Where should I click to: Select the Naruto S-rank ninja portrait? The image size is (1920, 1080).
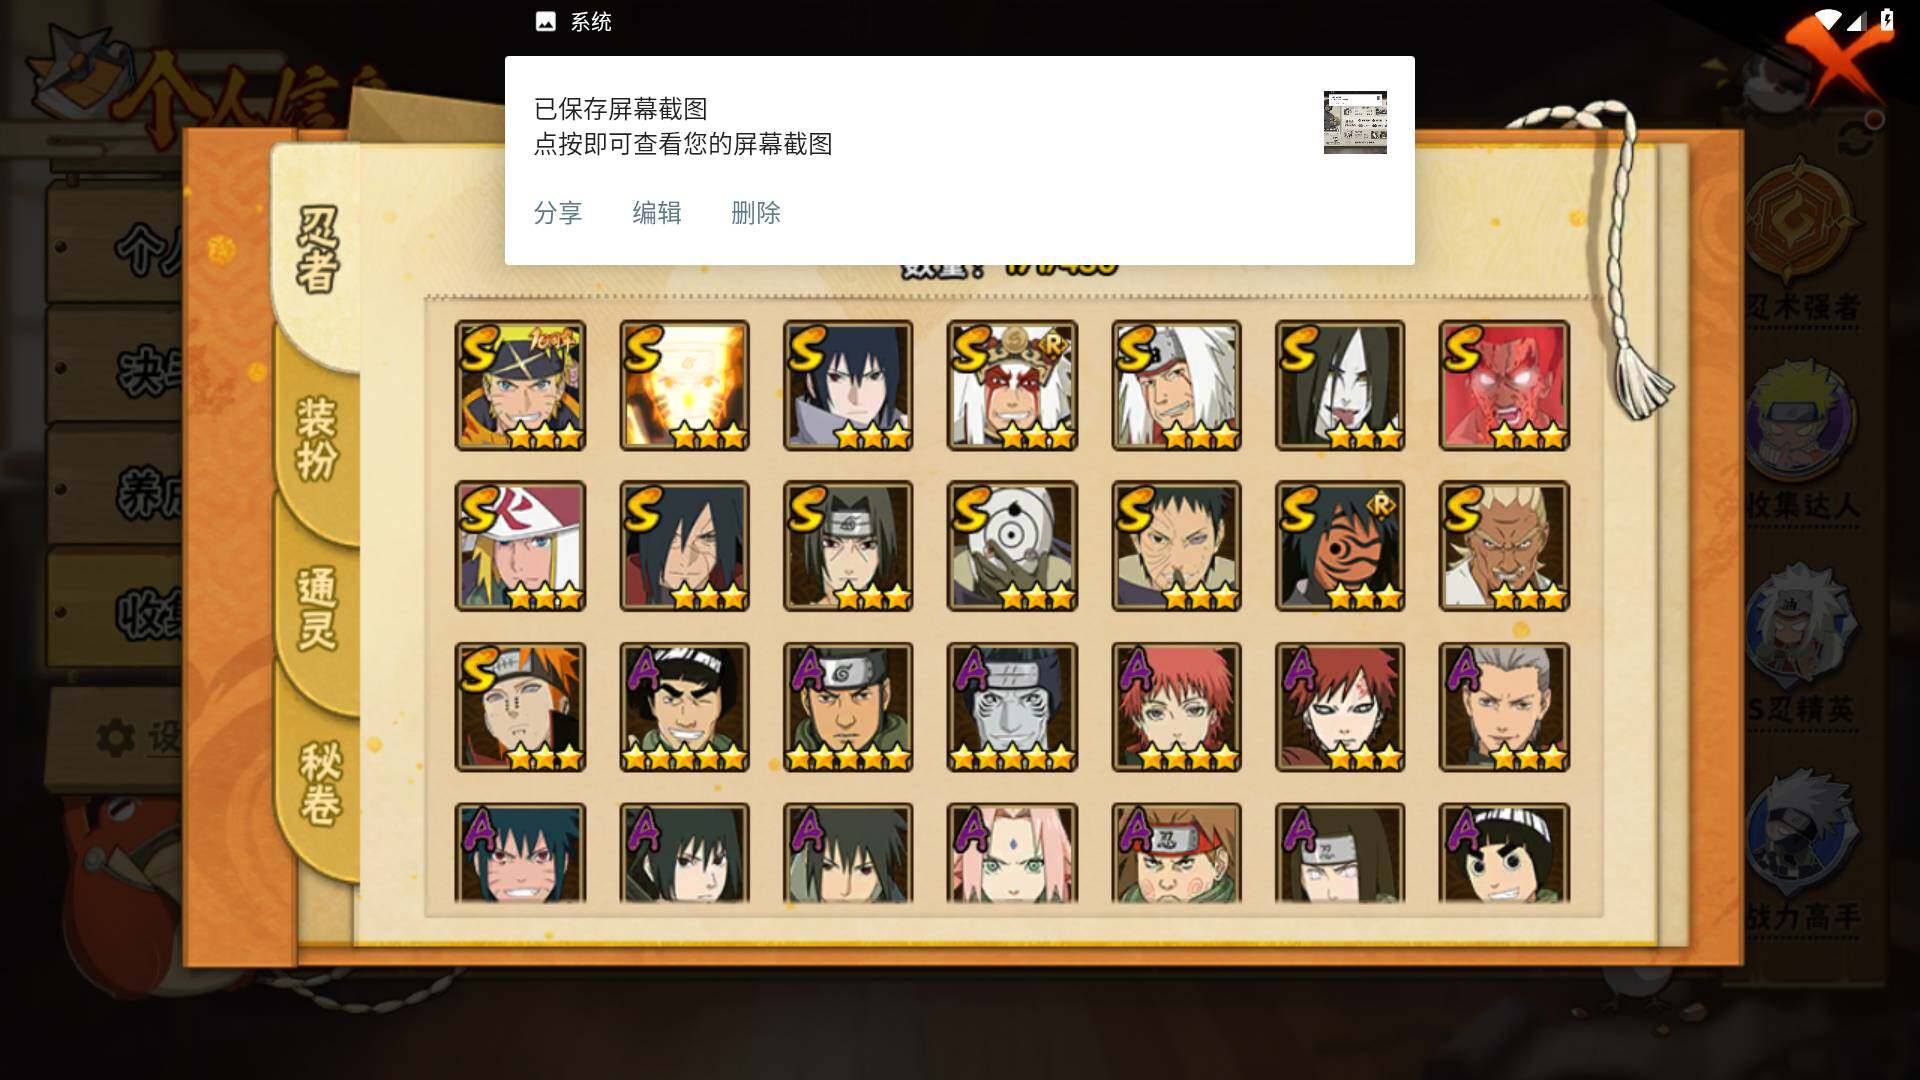click(x=520, y=385)
